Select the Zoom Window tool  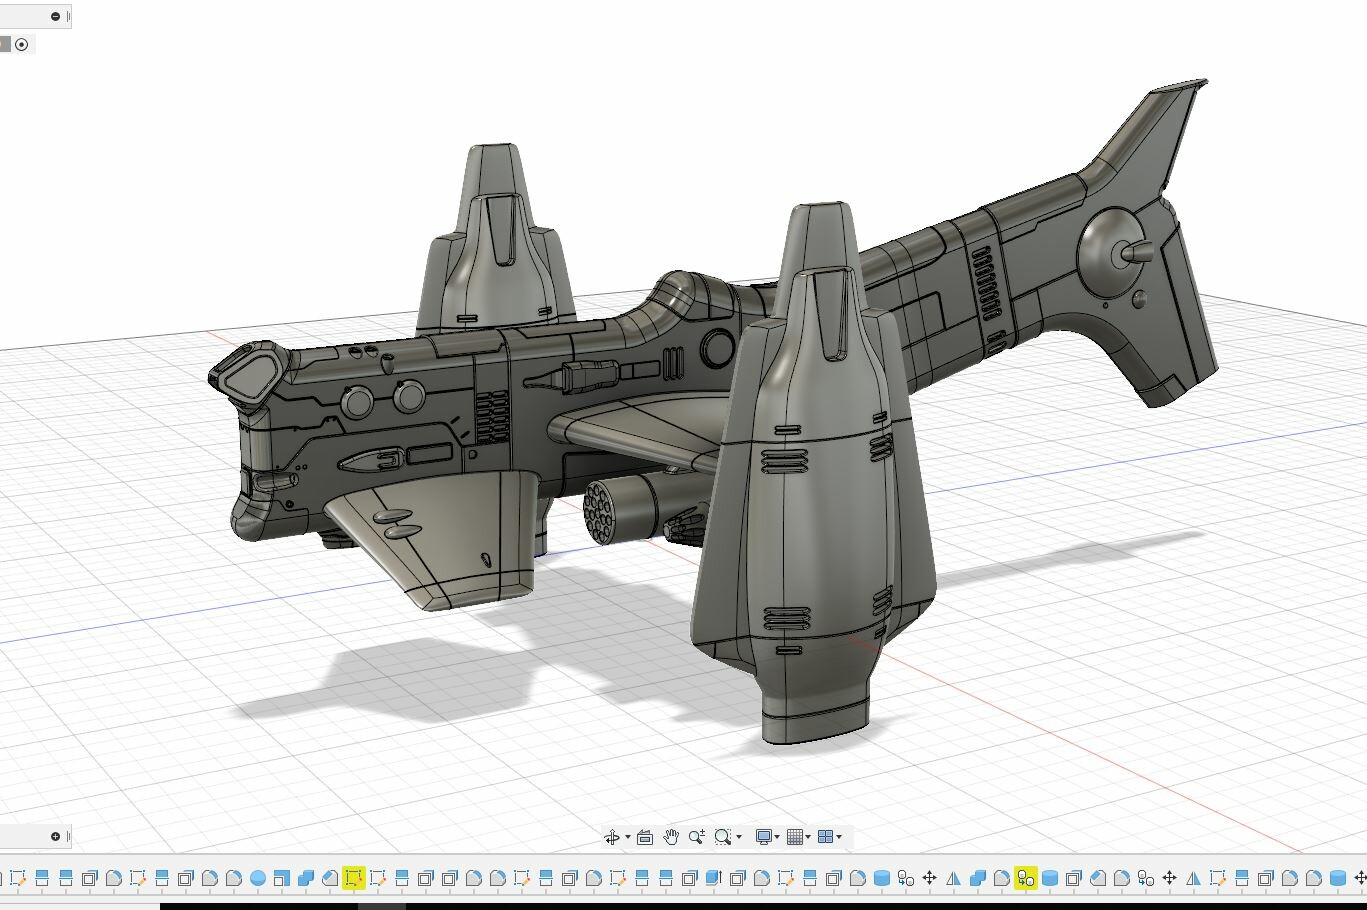[724, 837]
